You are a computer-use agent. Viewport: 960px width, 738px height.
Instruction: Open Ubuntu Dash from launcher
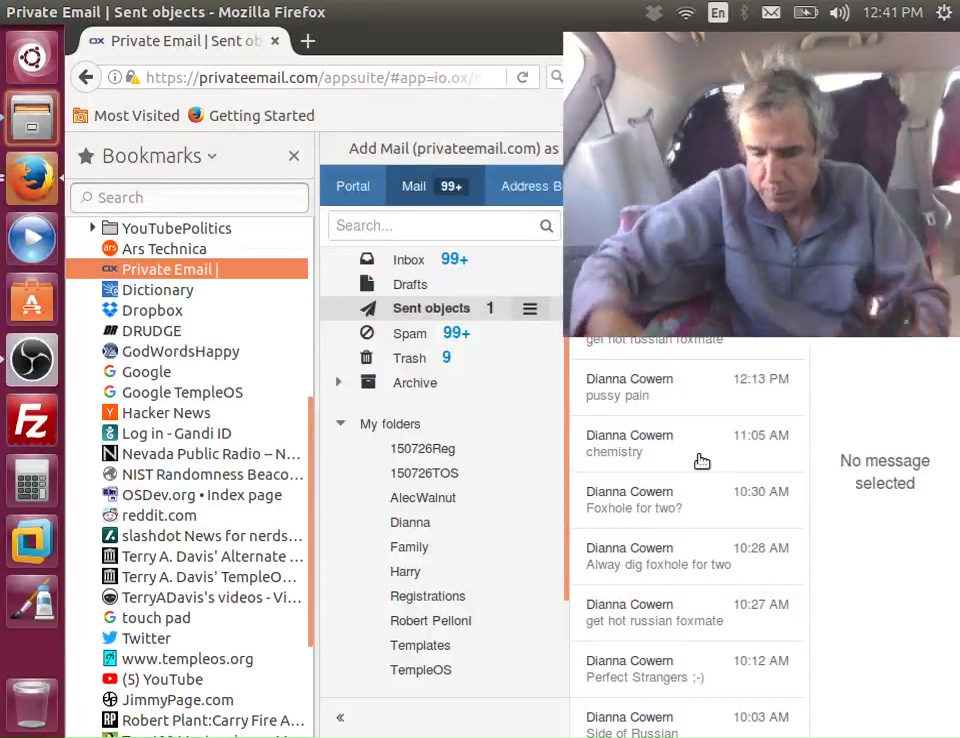point(32,58)
